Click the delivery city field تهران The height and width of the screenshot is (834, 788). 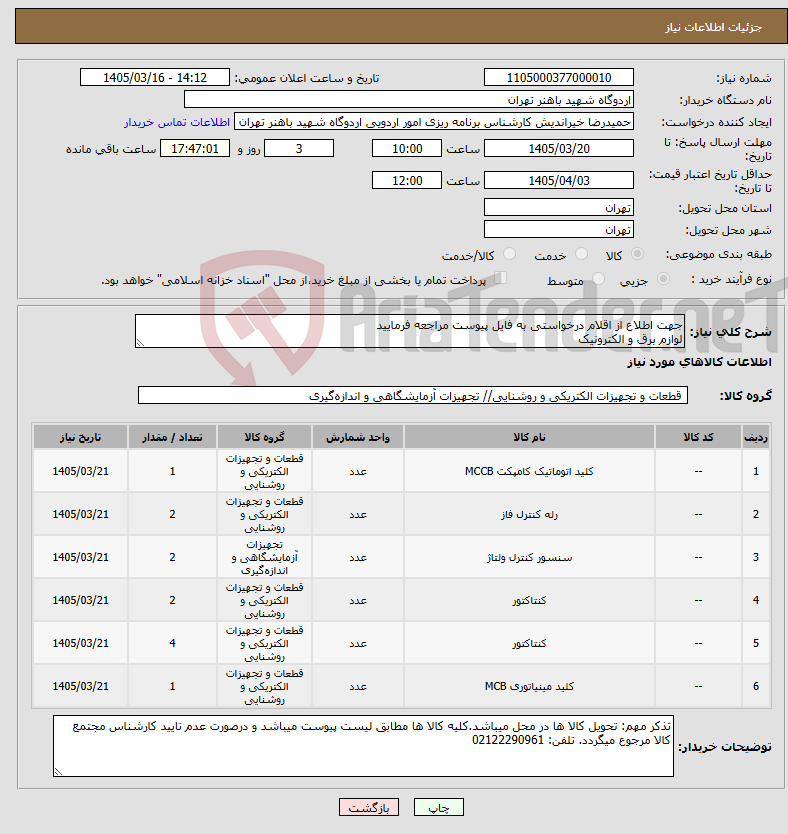tap(559, 229)
